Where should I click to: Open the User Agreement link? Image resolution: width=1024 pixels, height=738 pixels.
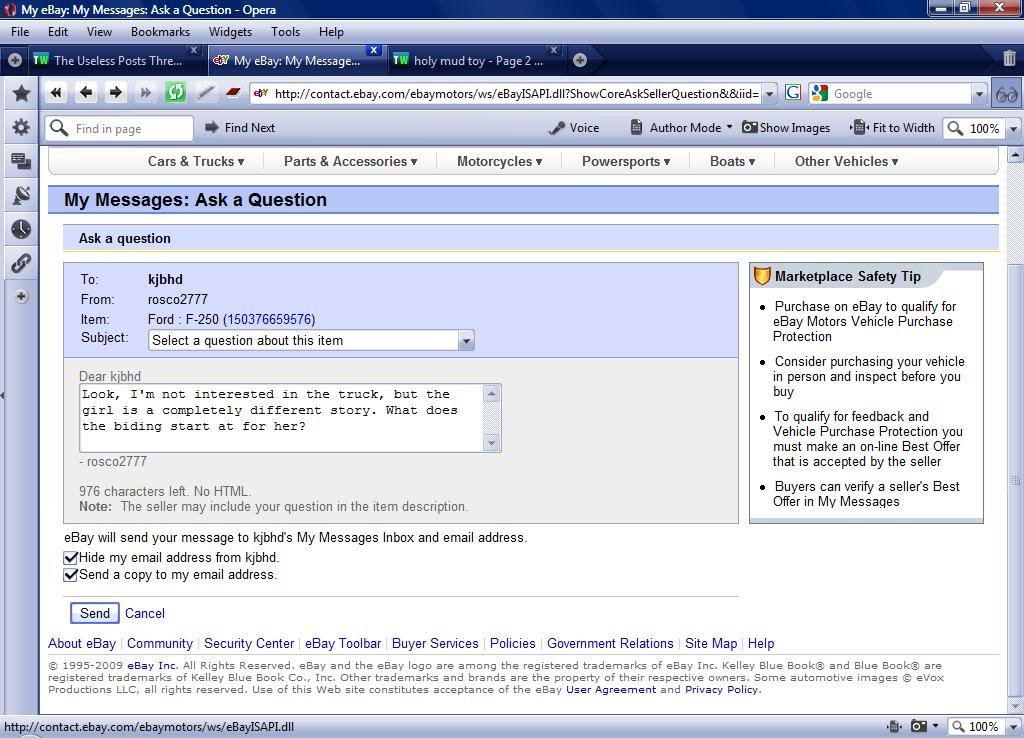[611, 690]
